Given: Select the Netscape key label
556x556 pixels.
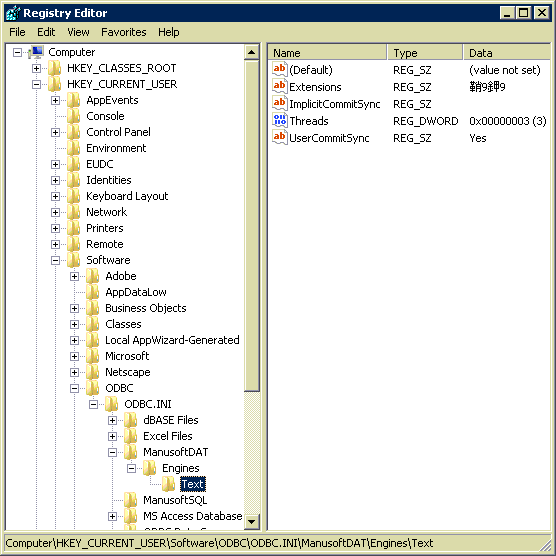Looking at the screenshot, I should pyautogui.click(x=128, y=372).
